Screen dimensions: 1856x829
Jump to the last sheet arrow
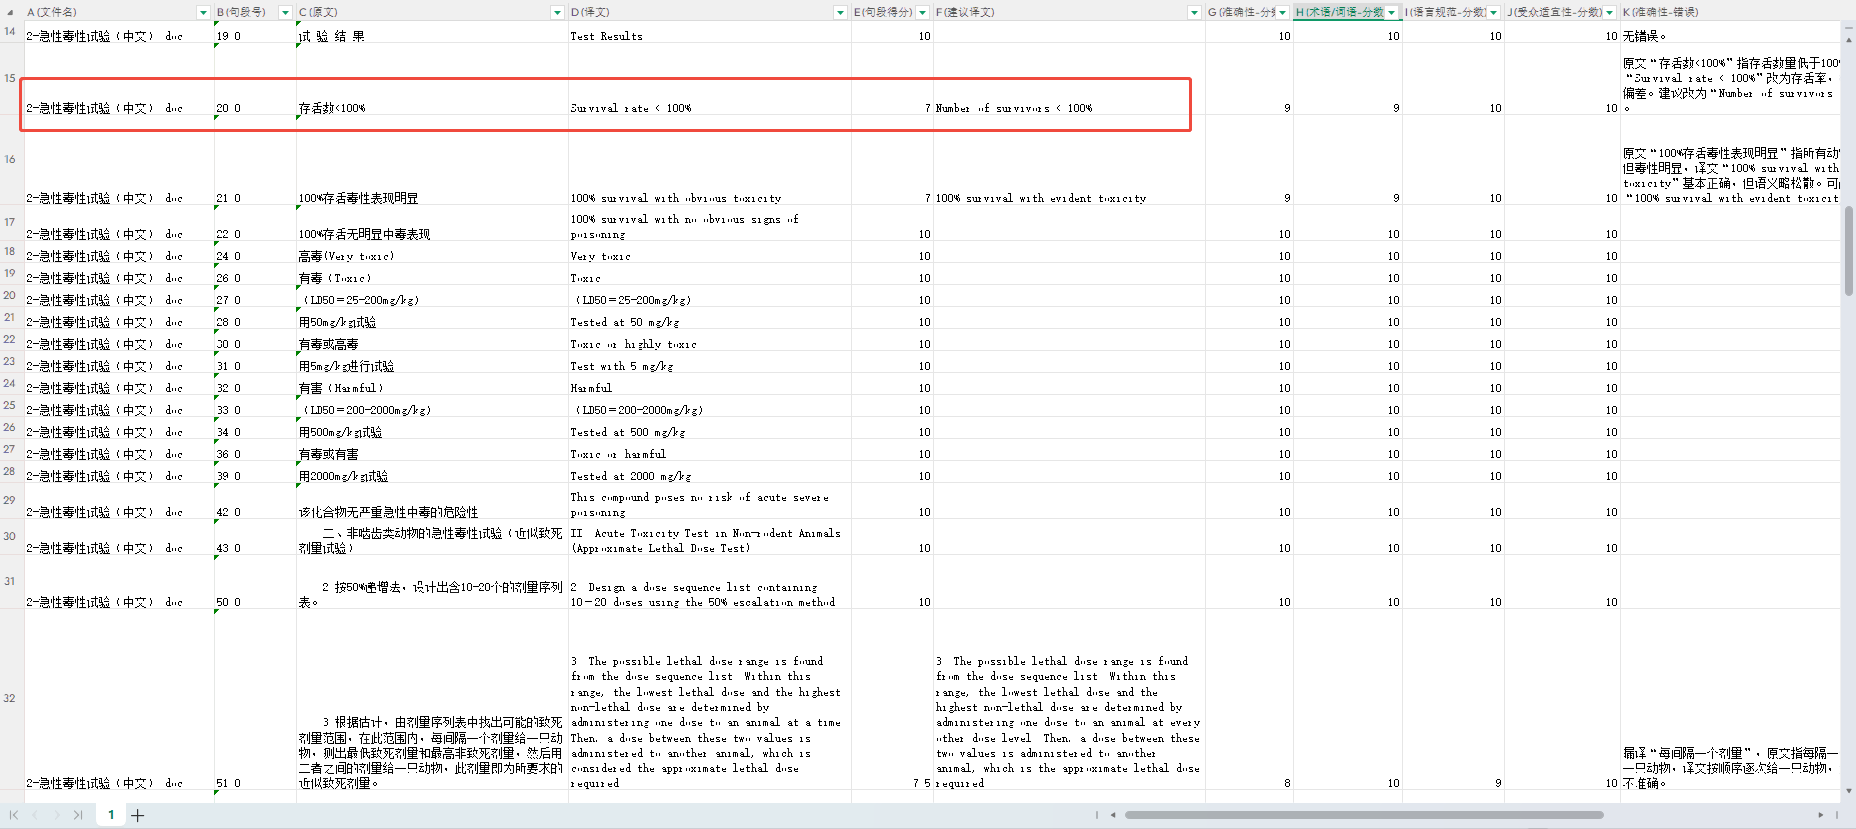(x=78, y=815)
